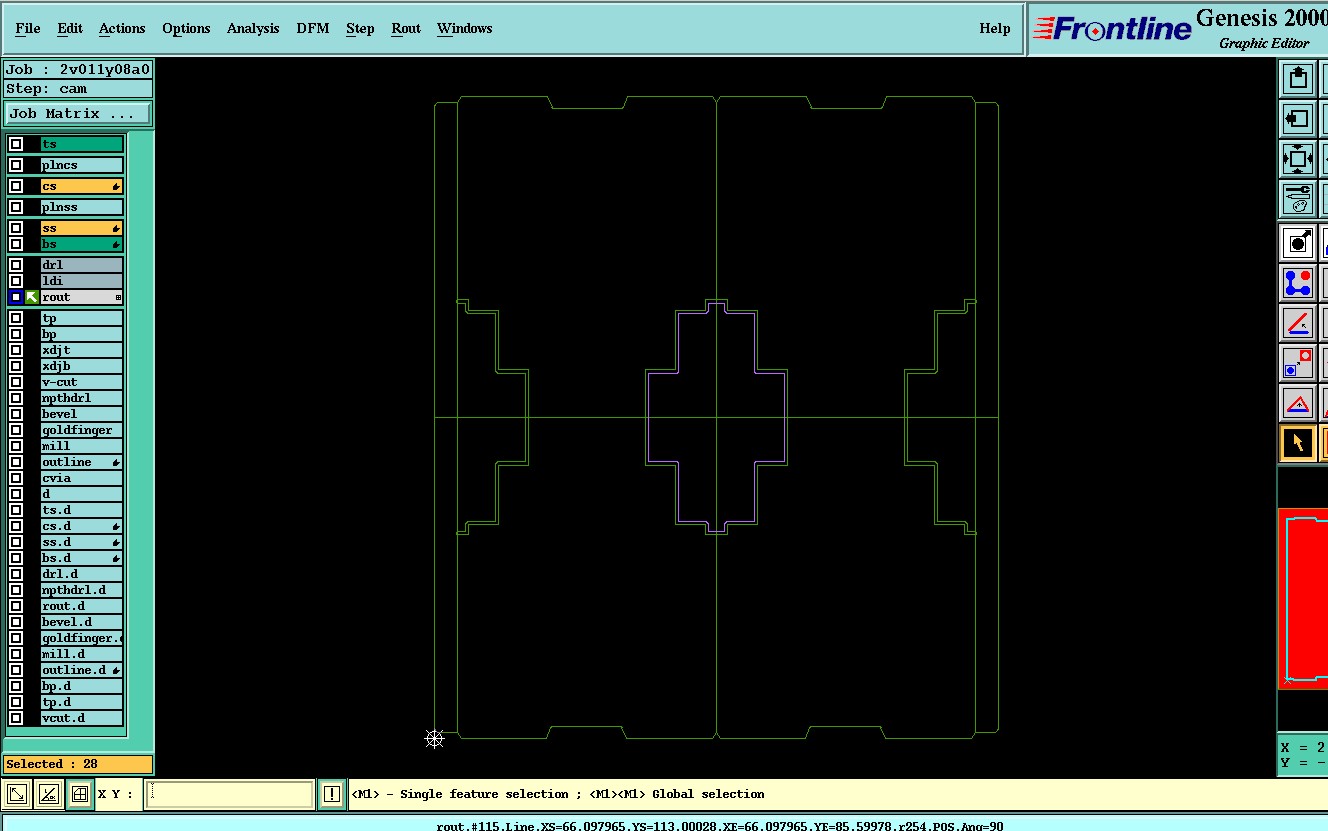Screen dimensions: 1328x831
Task: Click the exclamation mark icon in status bar
Action: [x=332, y=794]
